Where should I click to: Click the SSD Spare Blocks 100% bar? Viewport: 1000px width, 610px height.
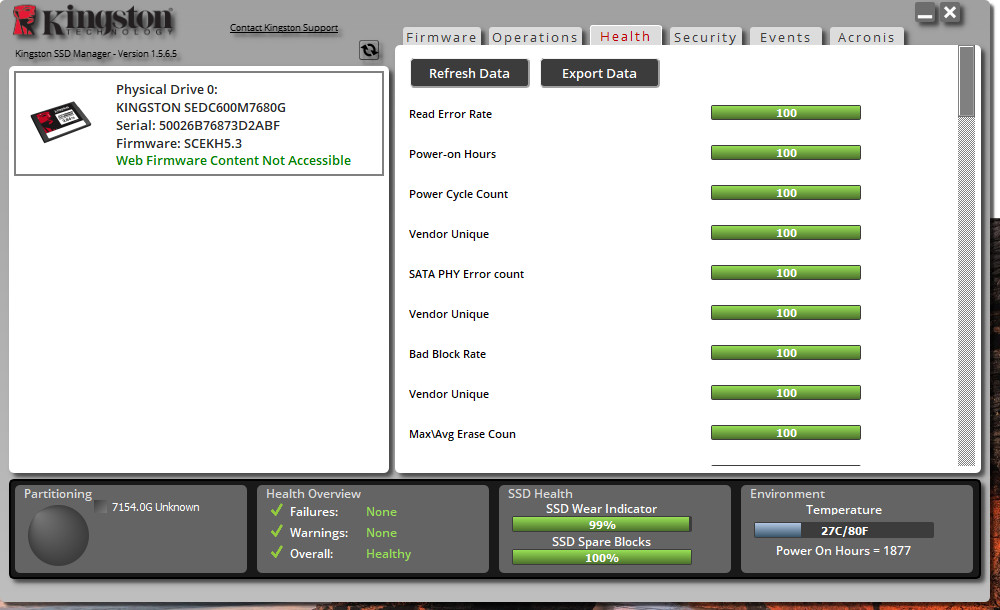601,558
